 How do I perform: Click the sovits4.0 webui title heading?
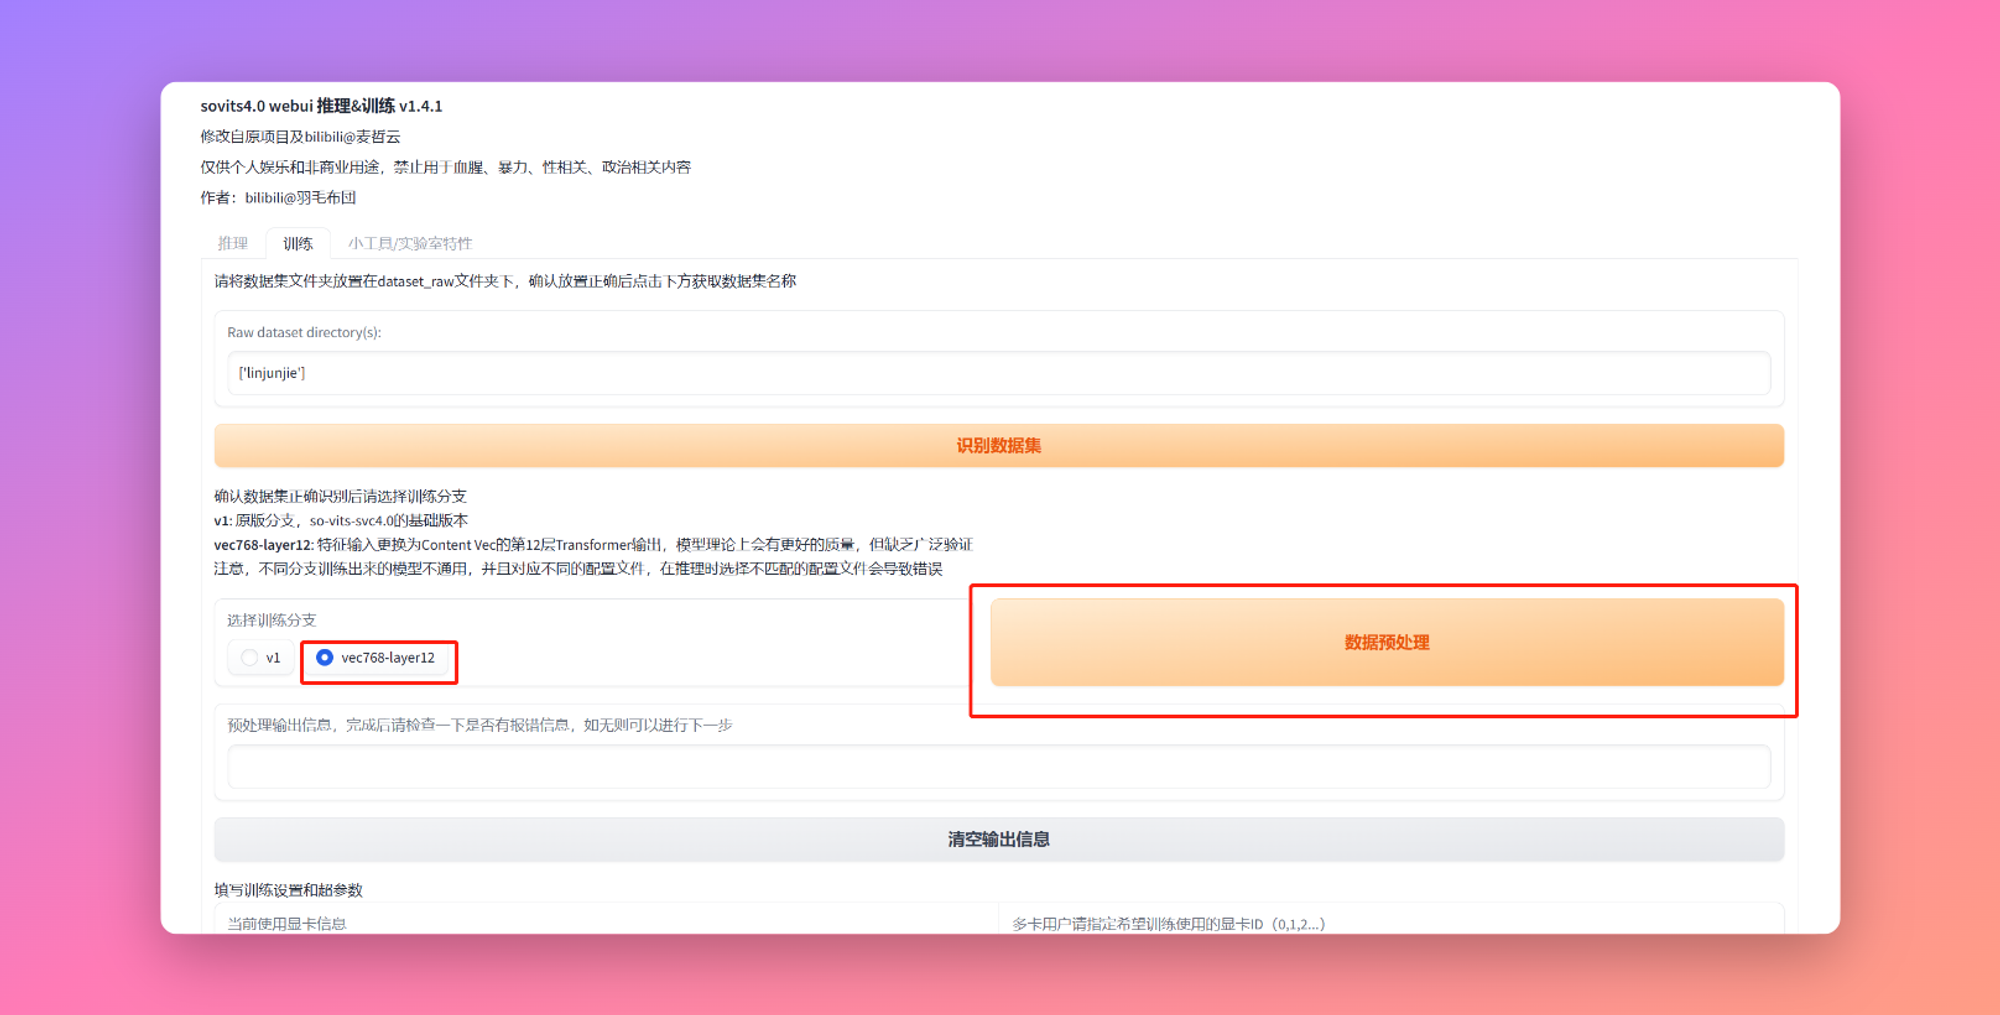(321, 106)
